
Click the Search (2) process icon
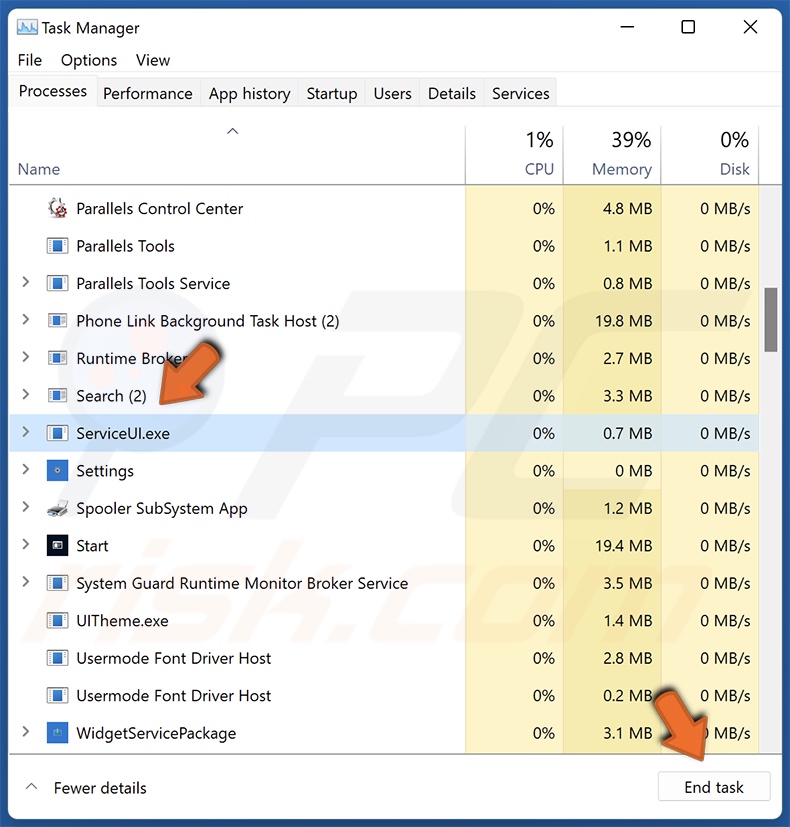point(57,396)
